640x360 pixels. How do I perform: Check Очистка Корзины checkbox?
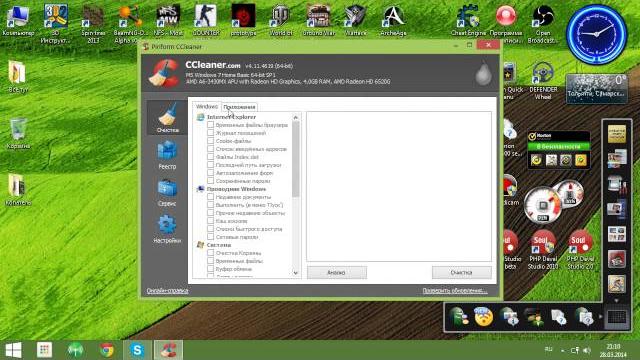coord(211,253)
